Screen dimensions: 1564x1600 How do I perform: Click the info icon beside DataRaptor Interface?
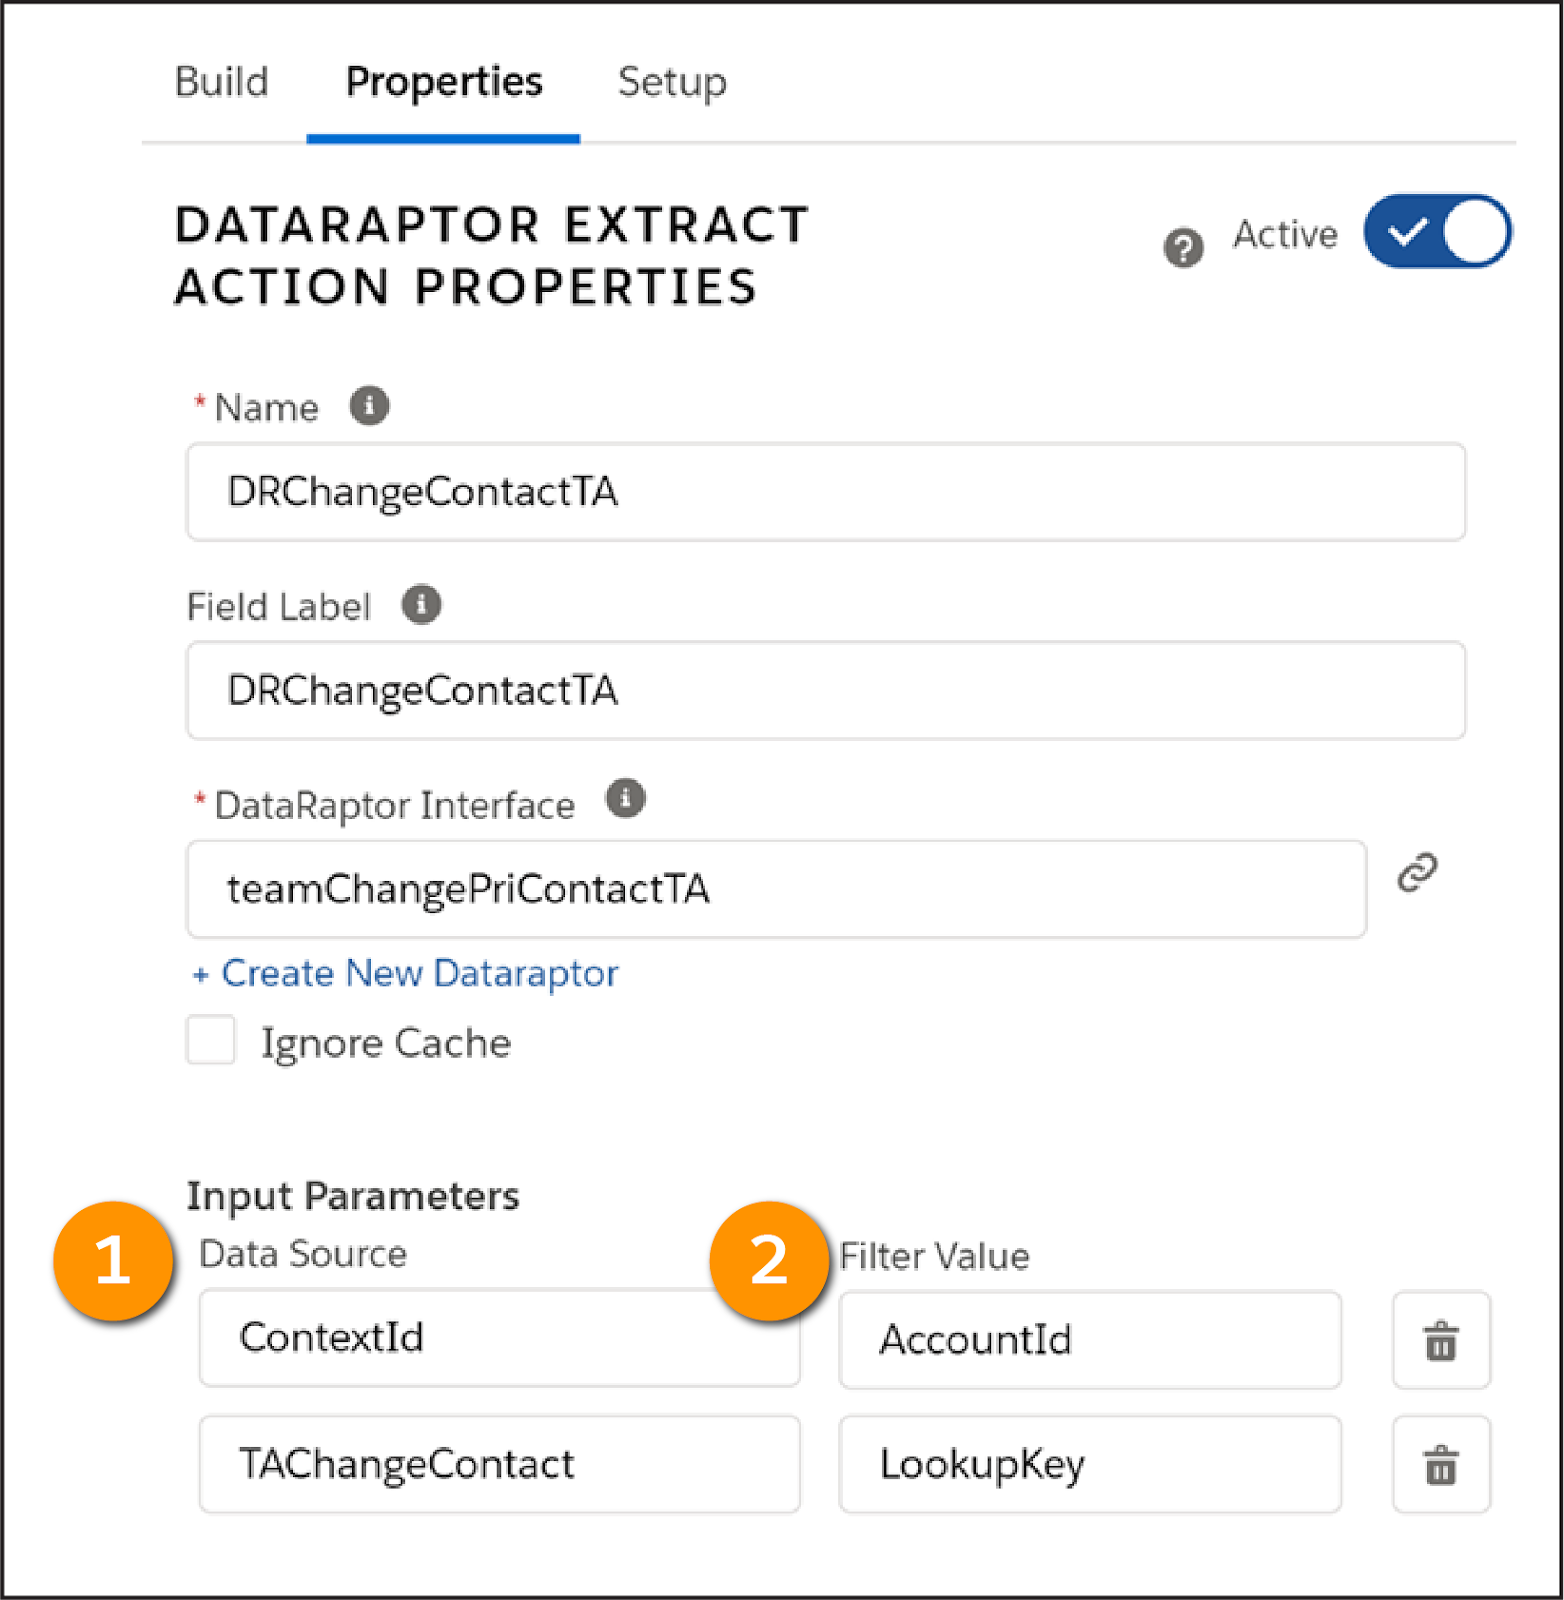626,798
